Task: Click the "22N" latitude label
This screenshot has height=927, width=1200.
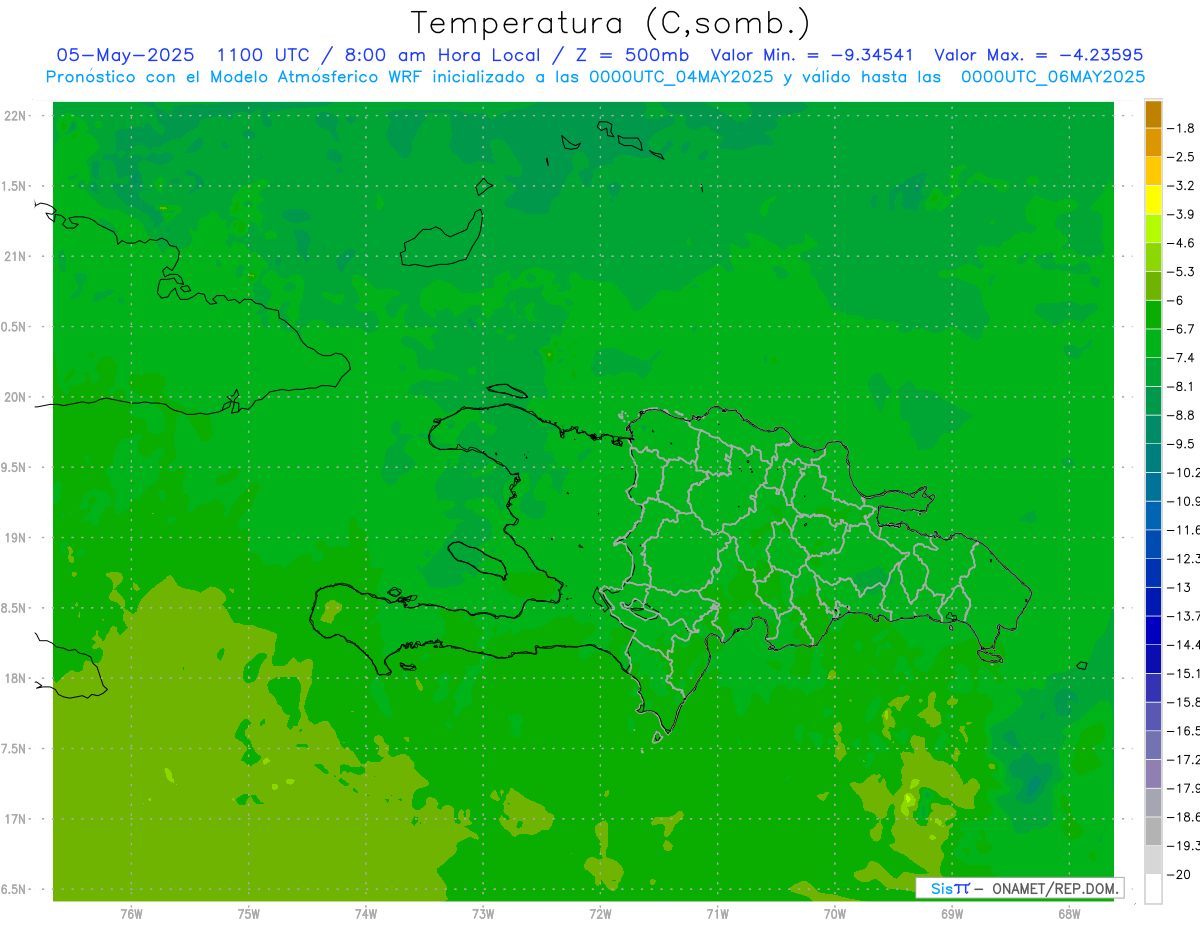Action: coord(16,116)
